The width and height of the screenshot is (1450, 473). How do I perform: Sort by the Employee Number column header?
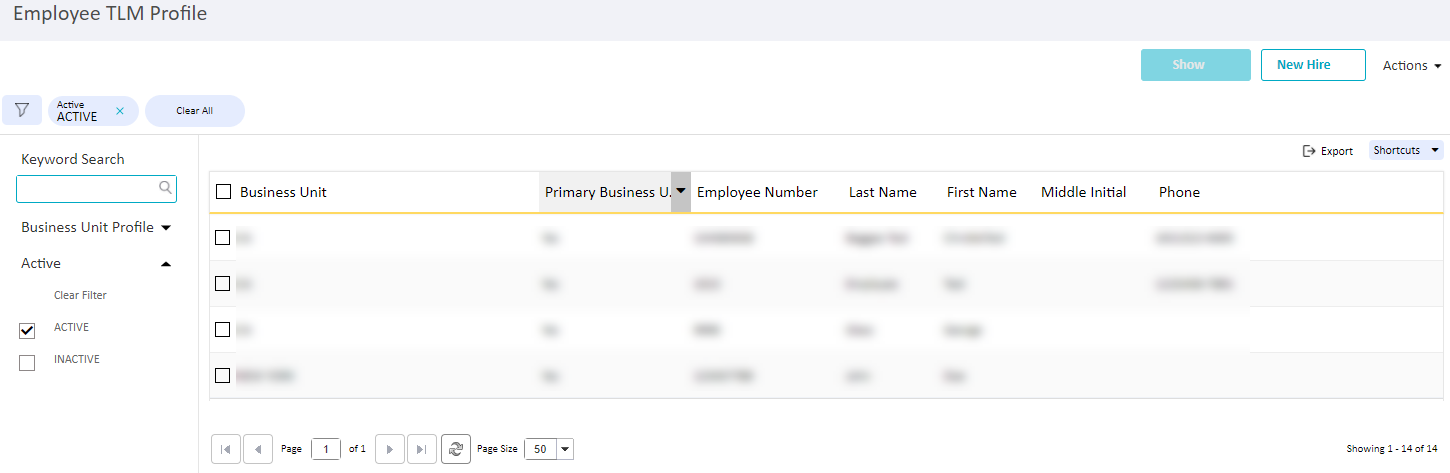click(757, 192)
